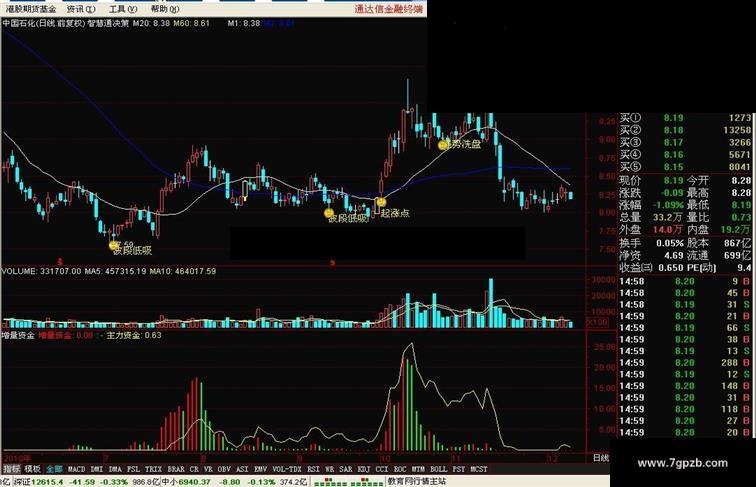Select the MCST indicator tab

coord(479,469)
